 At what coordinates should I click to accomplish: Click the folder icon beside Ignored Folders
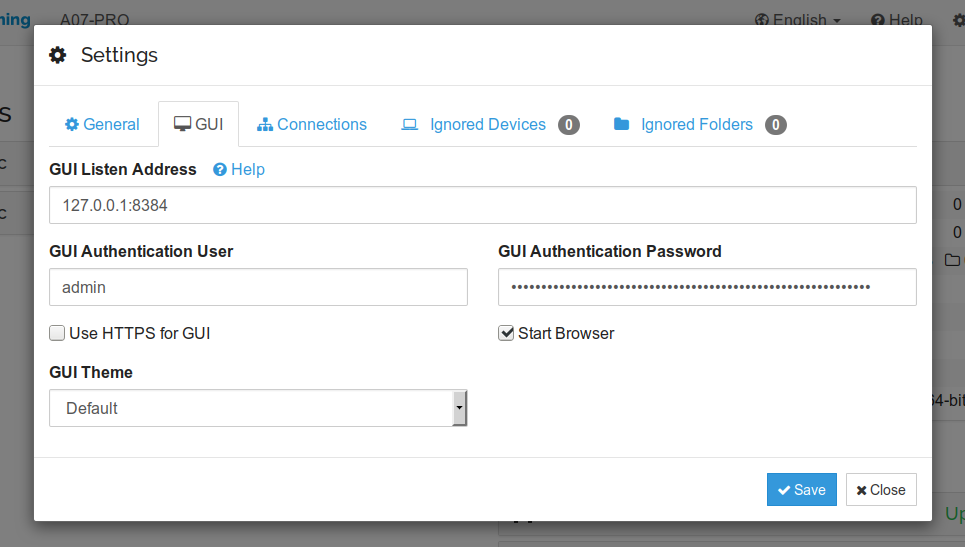[621, 125]
